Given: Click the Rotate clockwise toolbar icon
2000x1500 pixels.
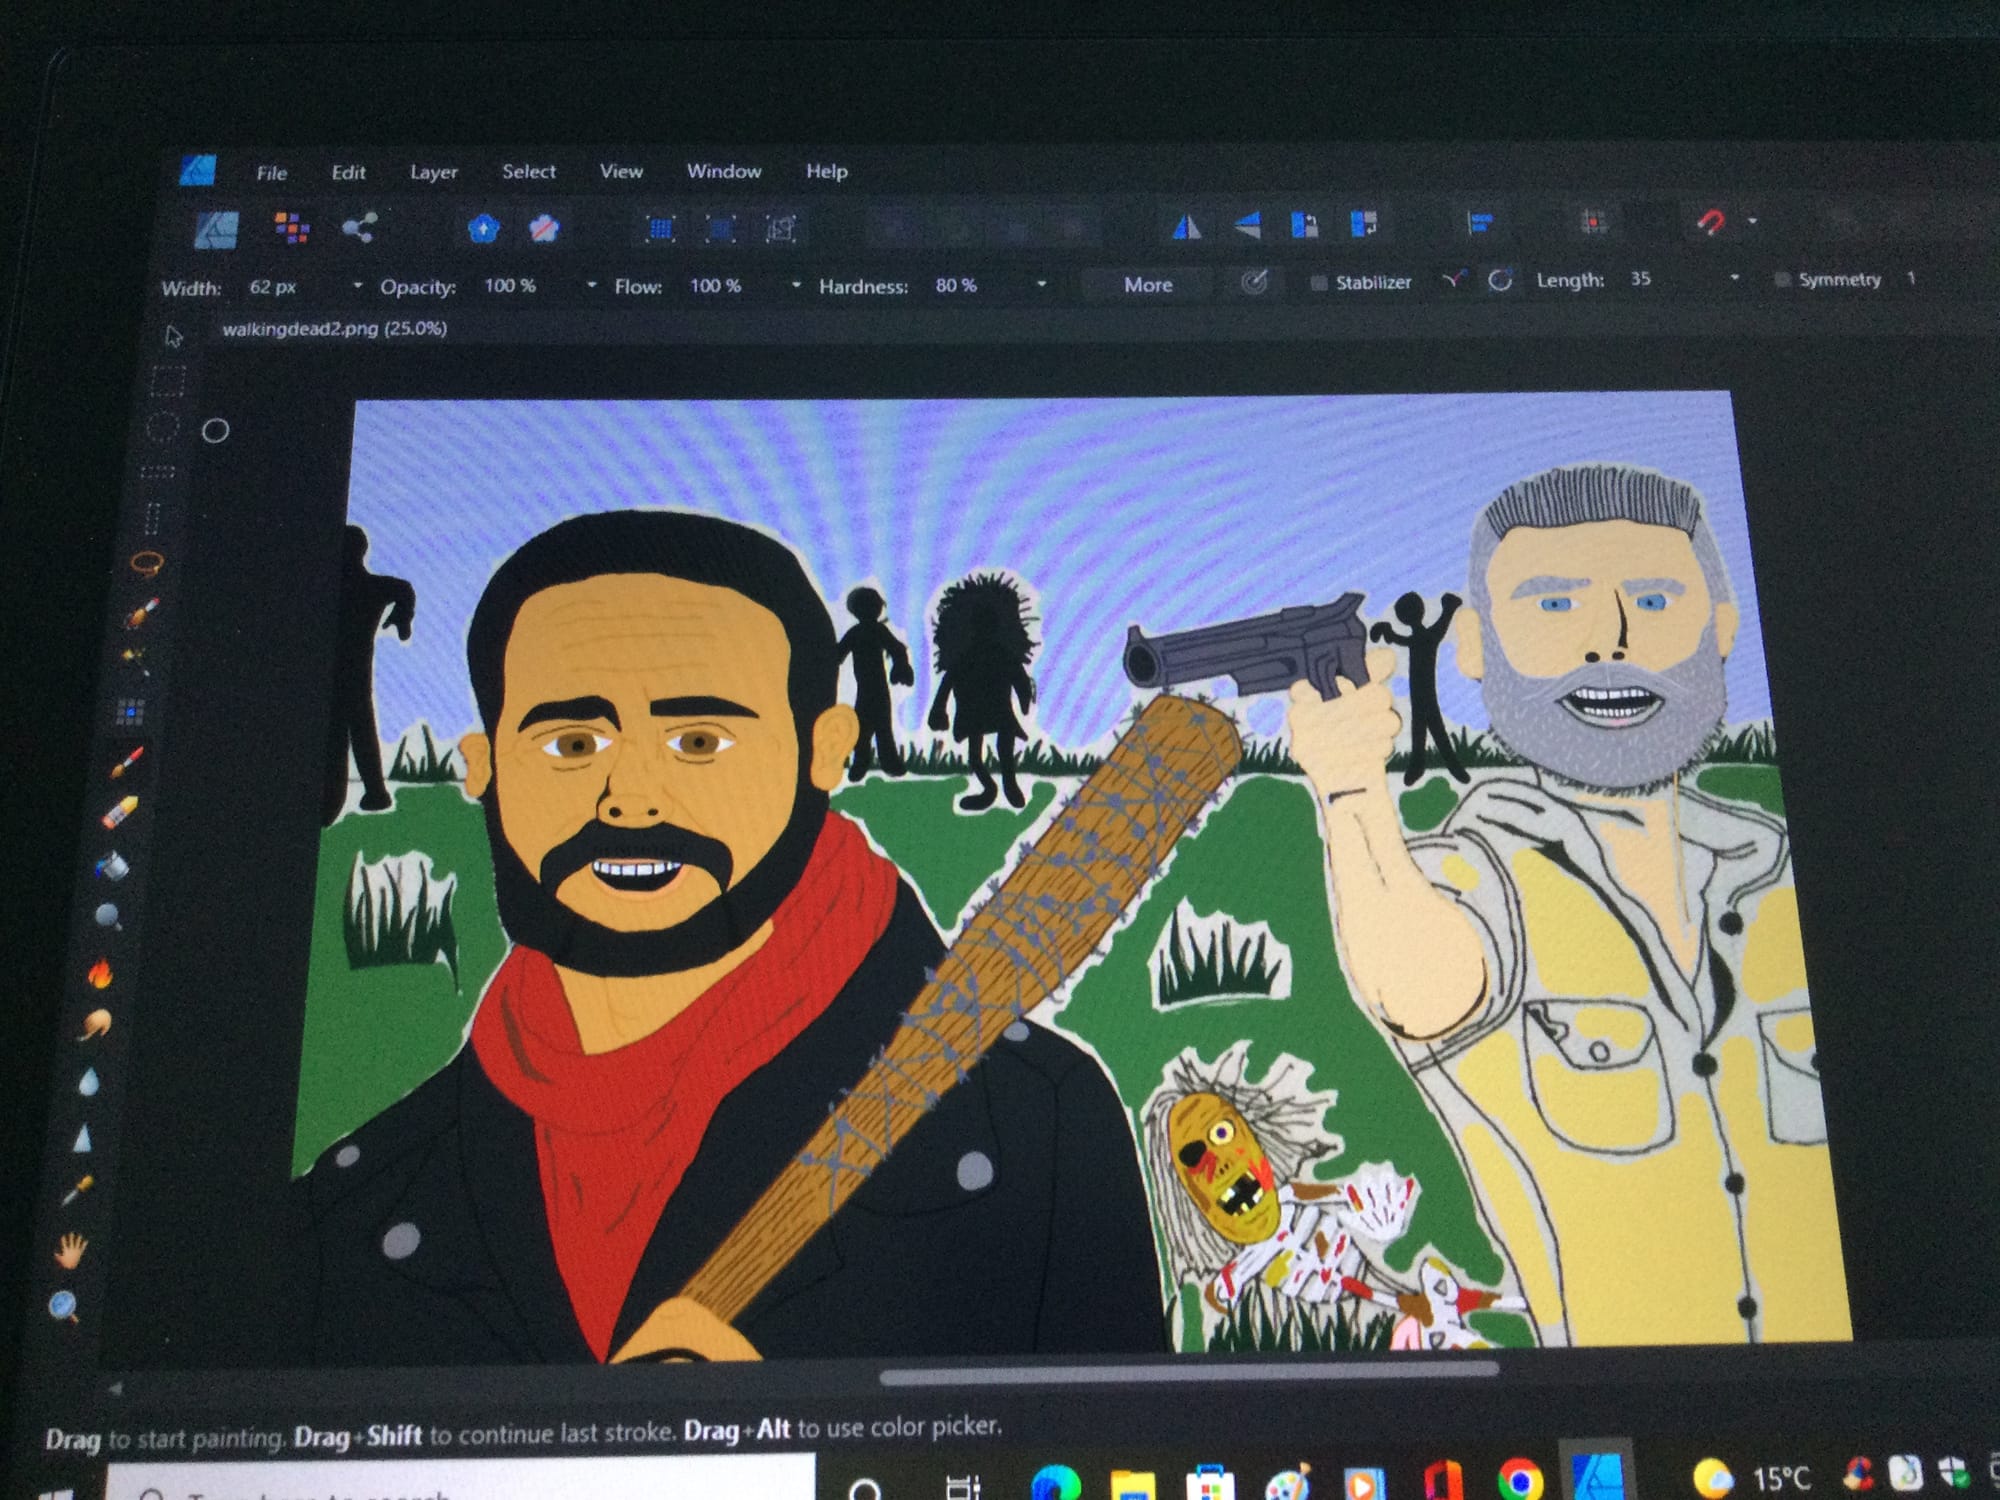Looking at the screenshot, I should [1363, 223].
